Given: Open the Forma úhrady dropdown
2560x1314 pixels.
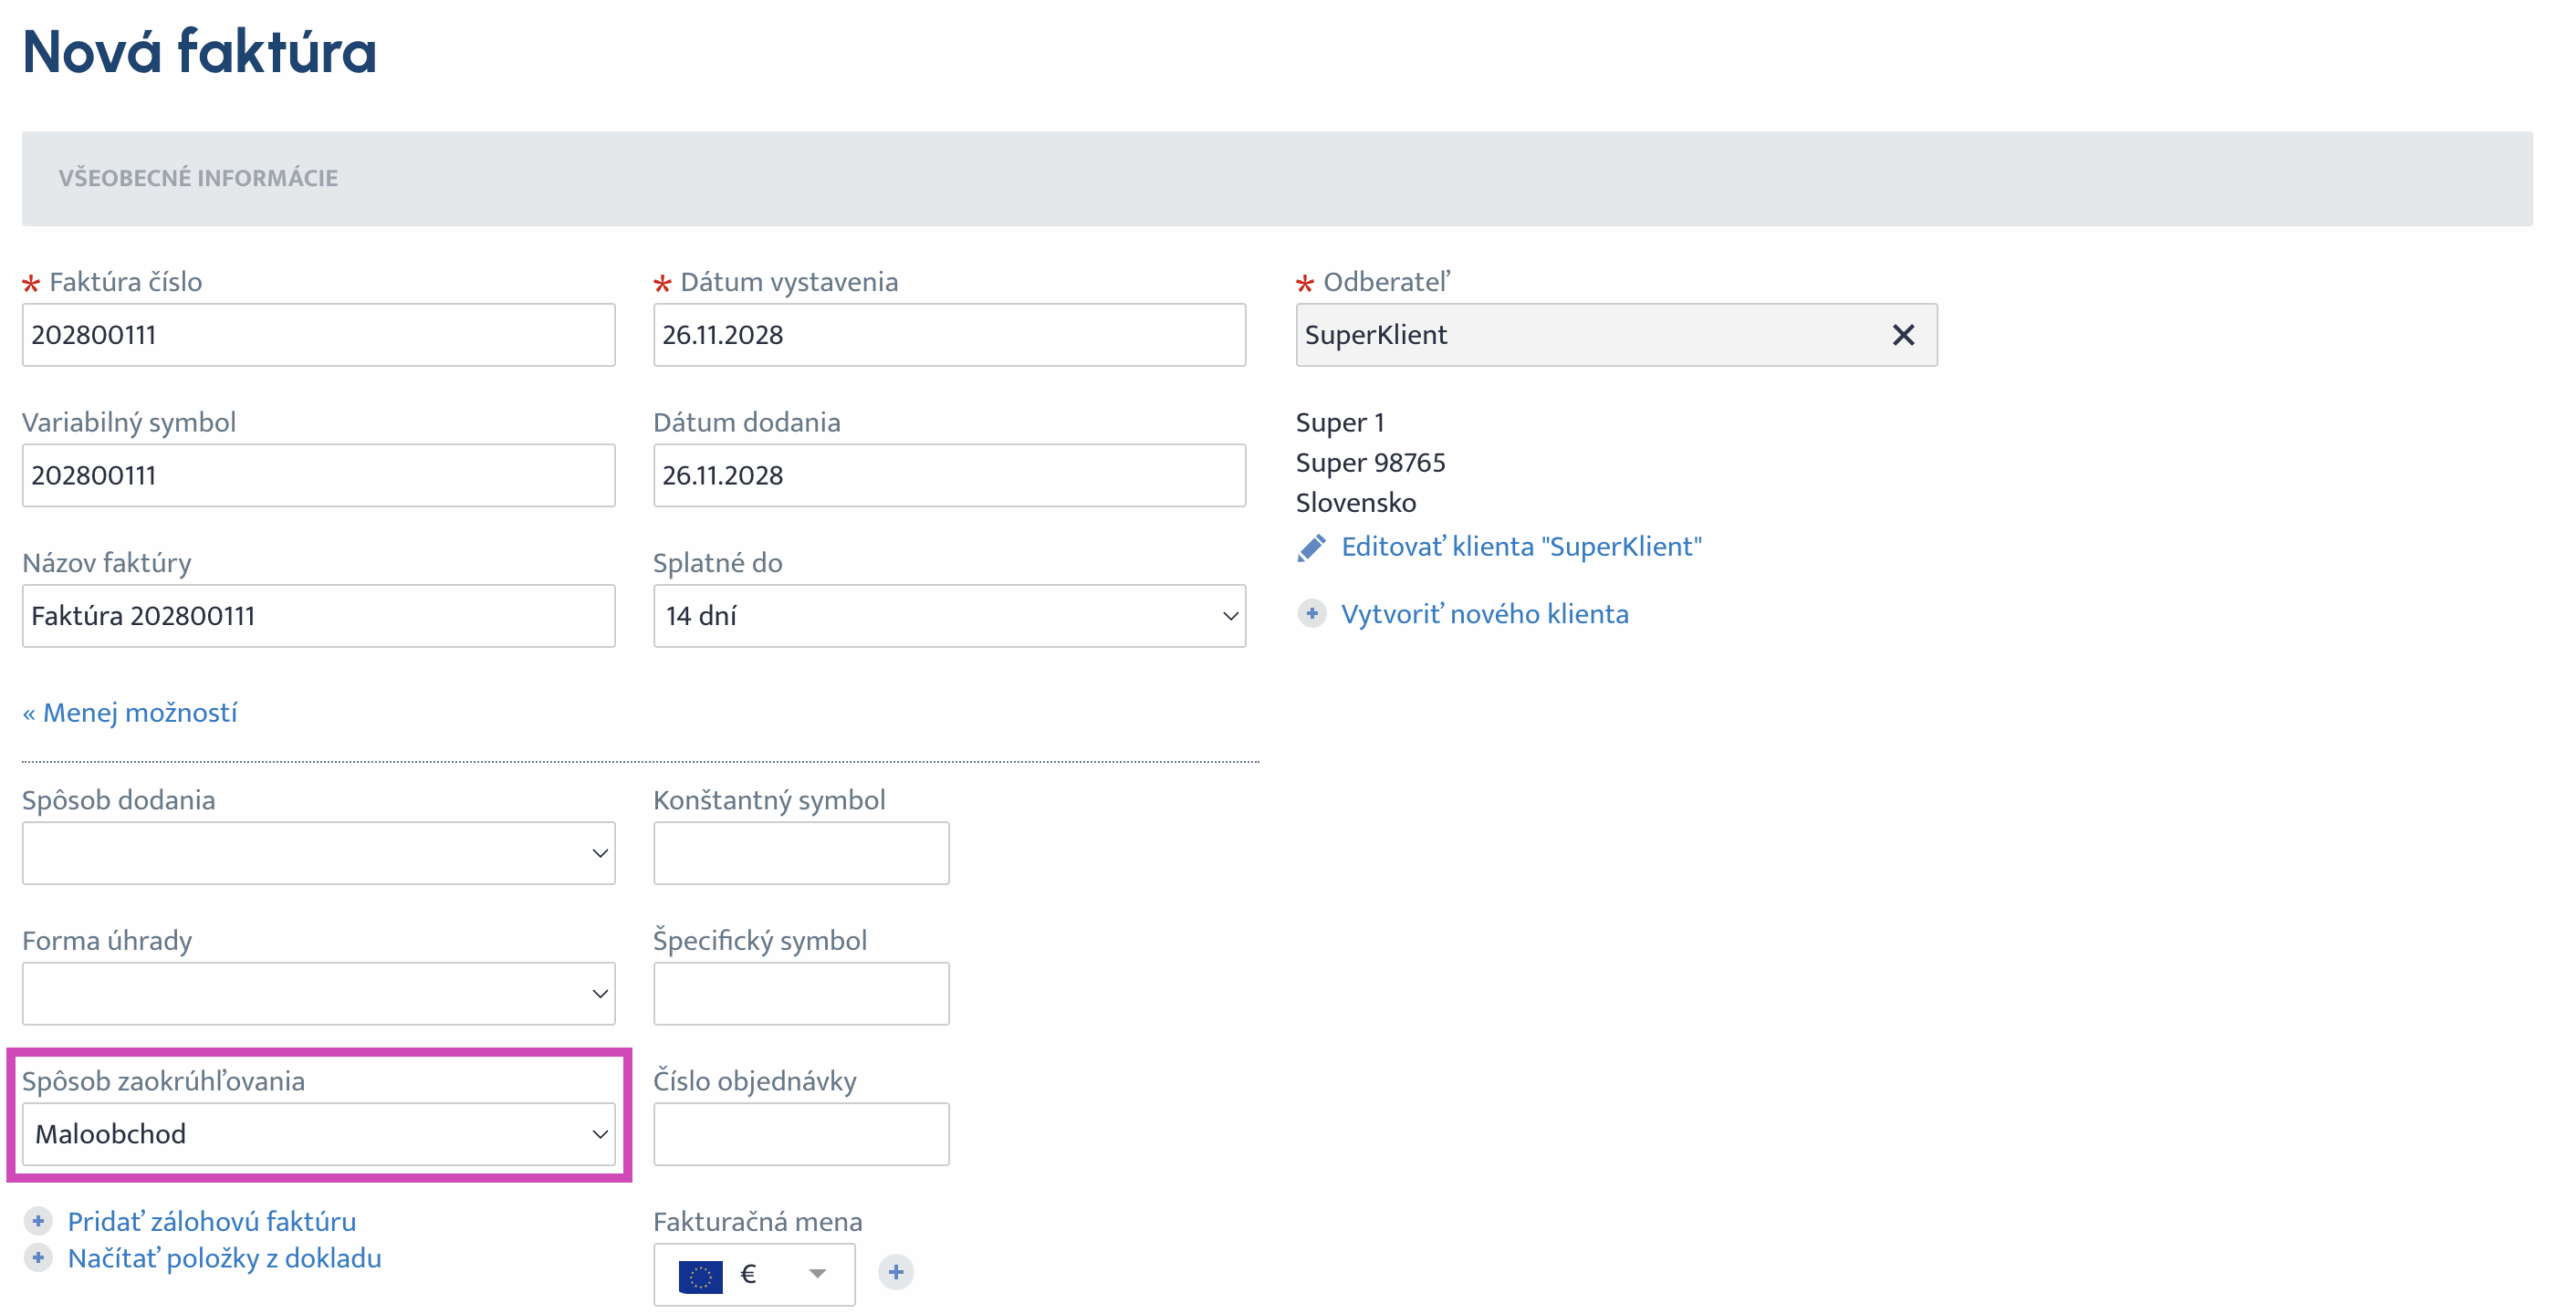Looking at the screenshot, I should (318, 993).
